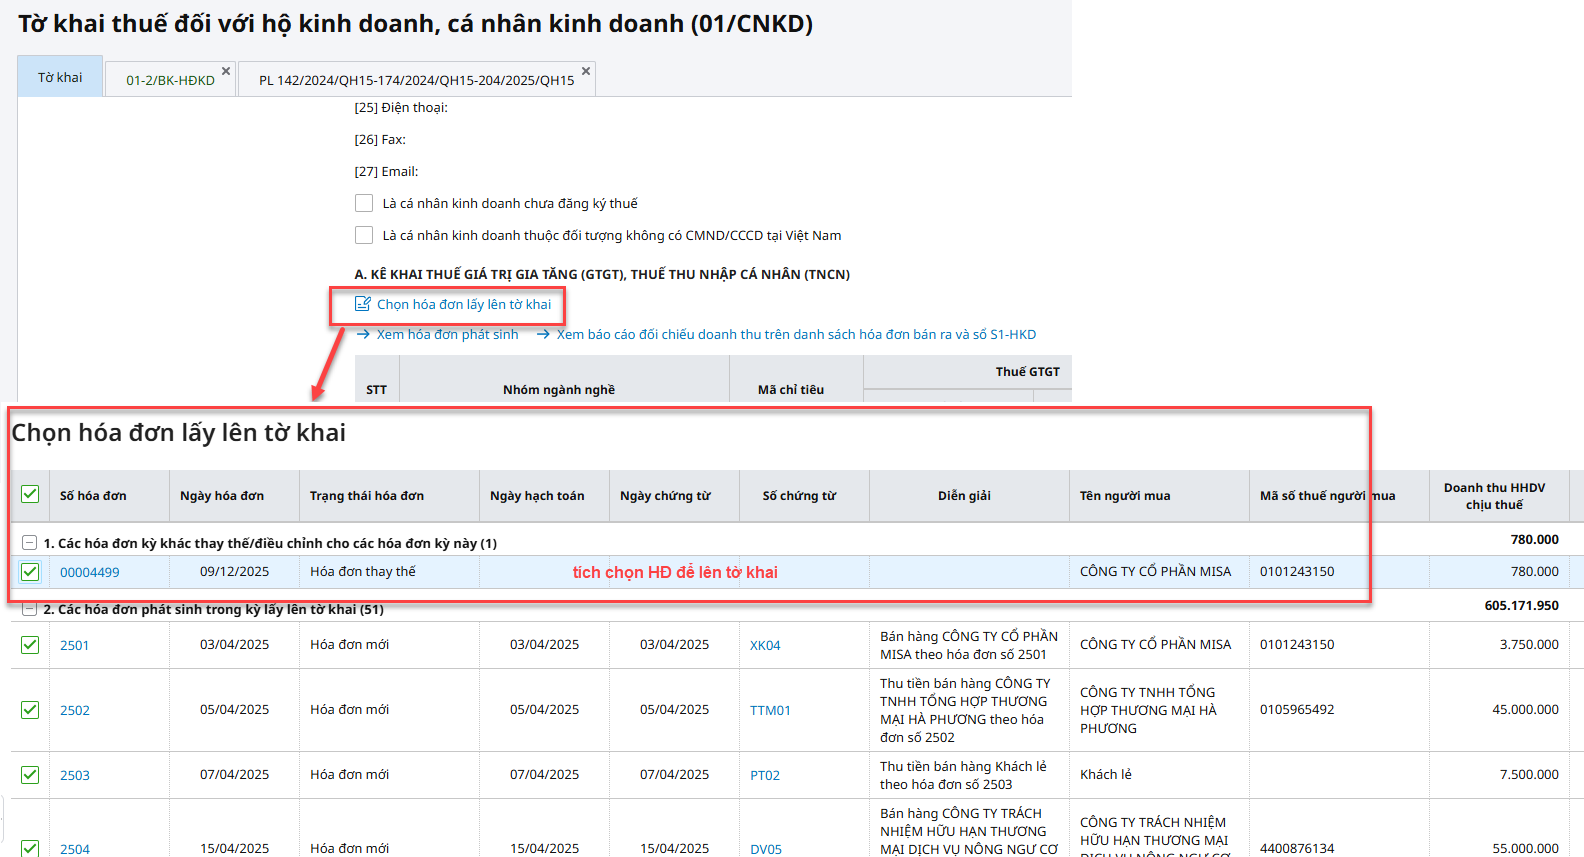
Task: Click the arrow icon before Xem hóa đơn phát sinh
Action: coord(363,334)
